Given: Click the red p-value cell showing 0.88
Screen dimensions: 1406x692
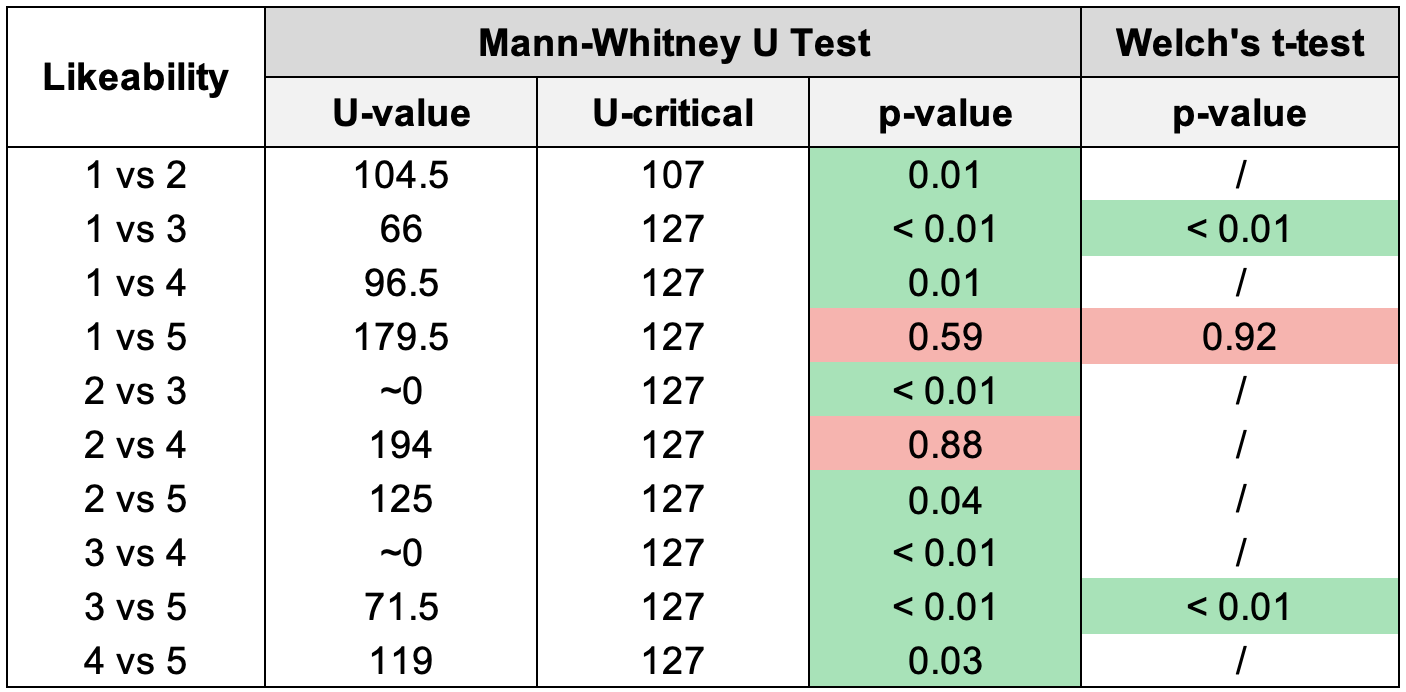Looking at the screenshot, I should click(945, 444).
